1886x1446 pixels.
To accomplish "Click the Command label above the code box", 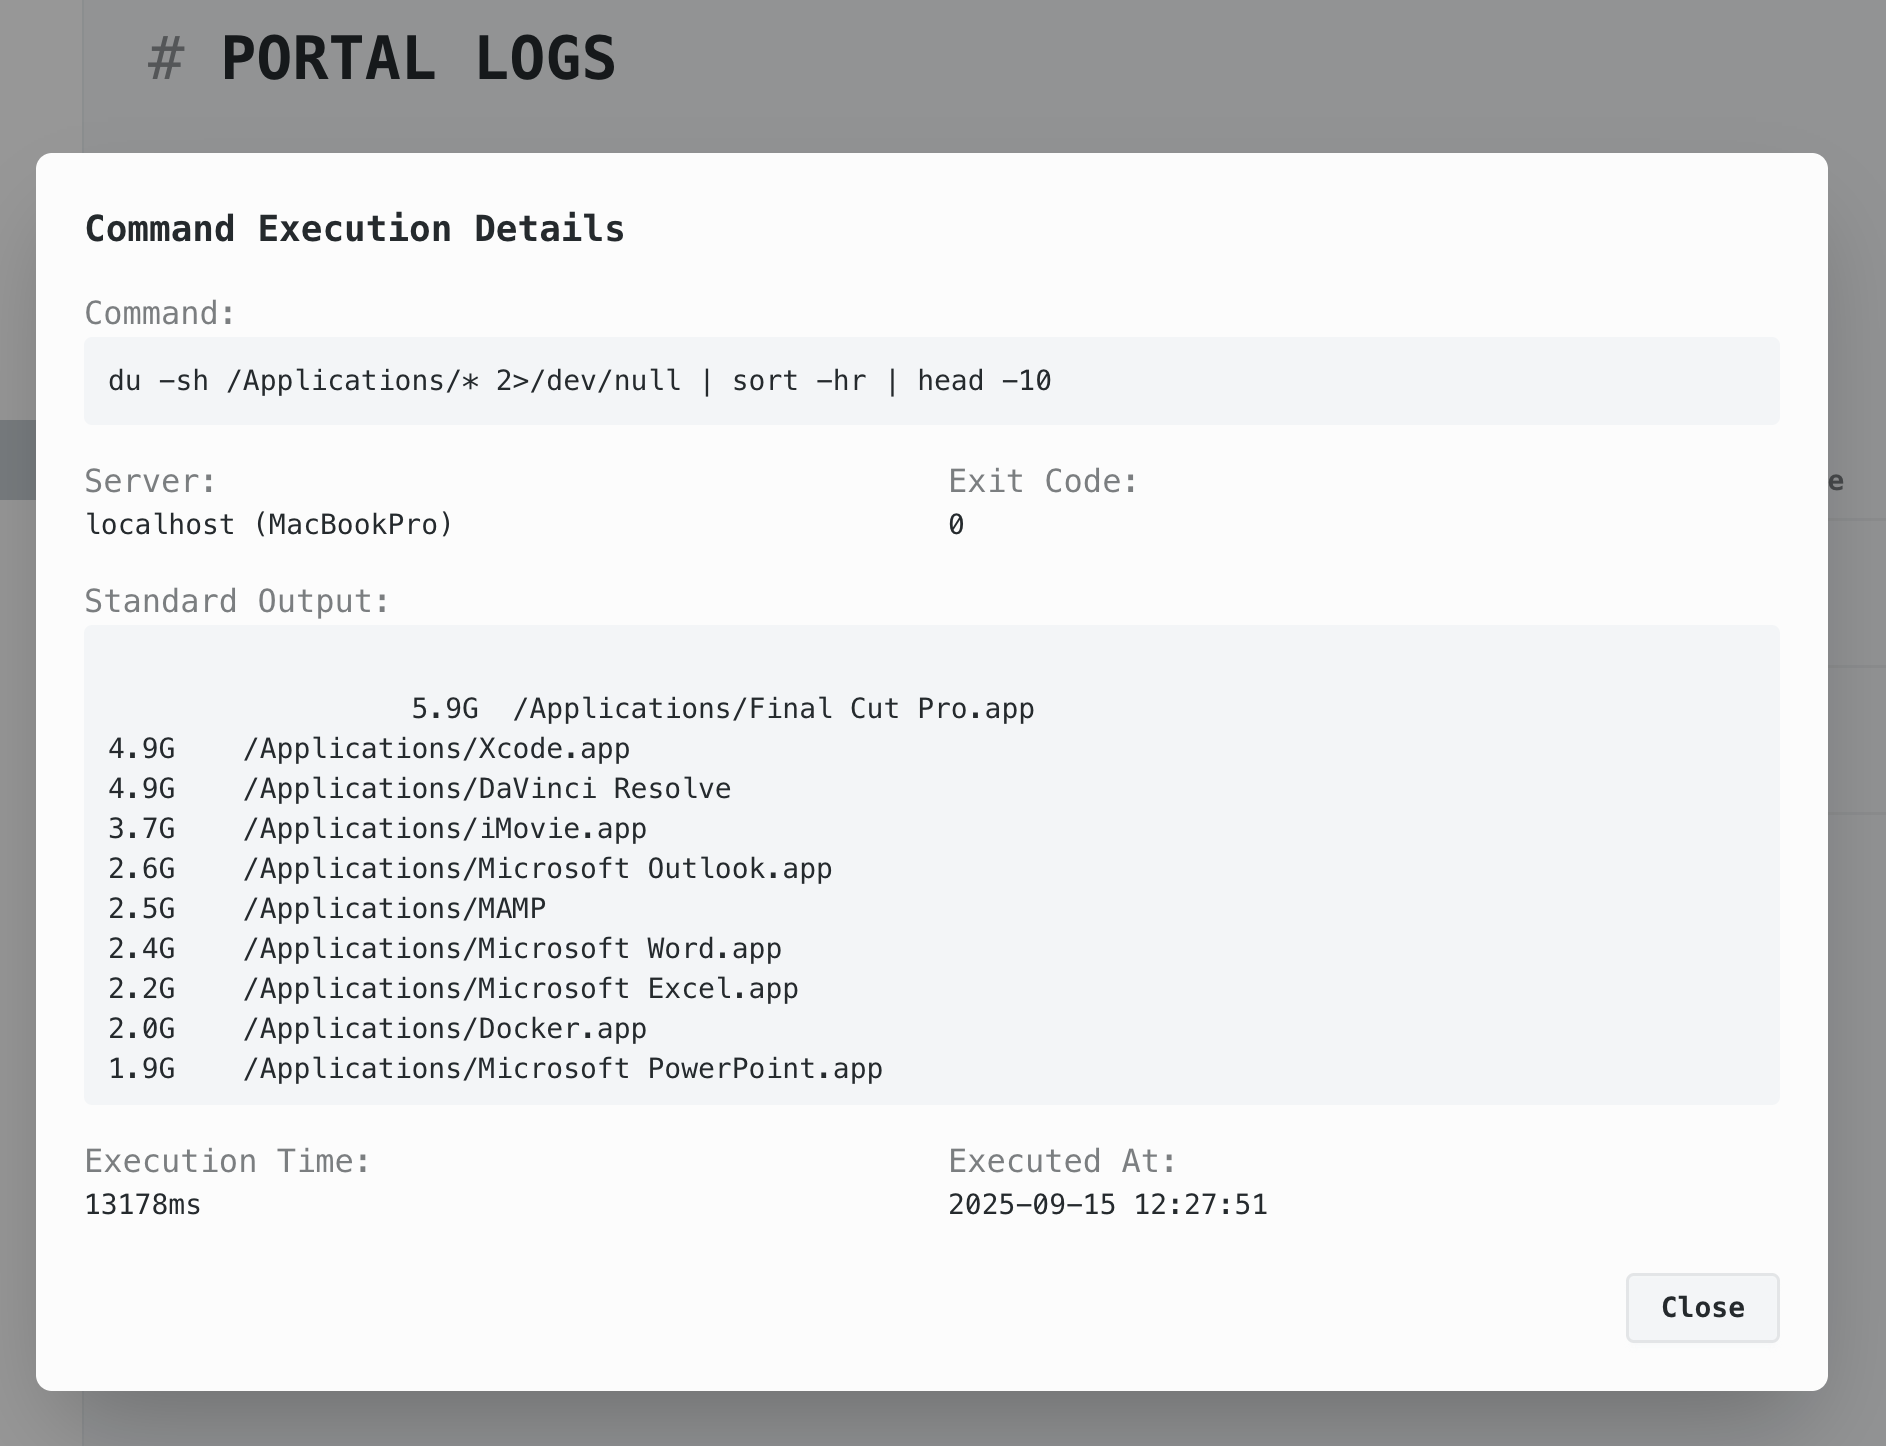I will [x=160, y=313].
